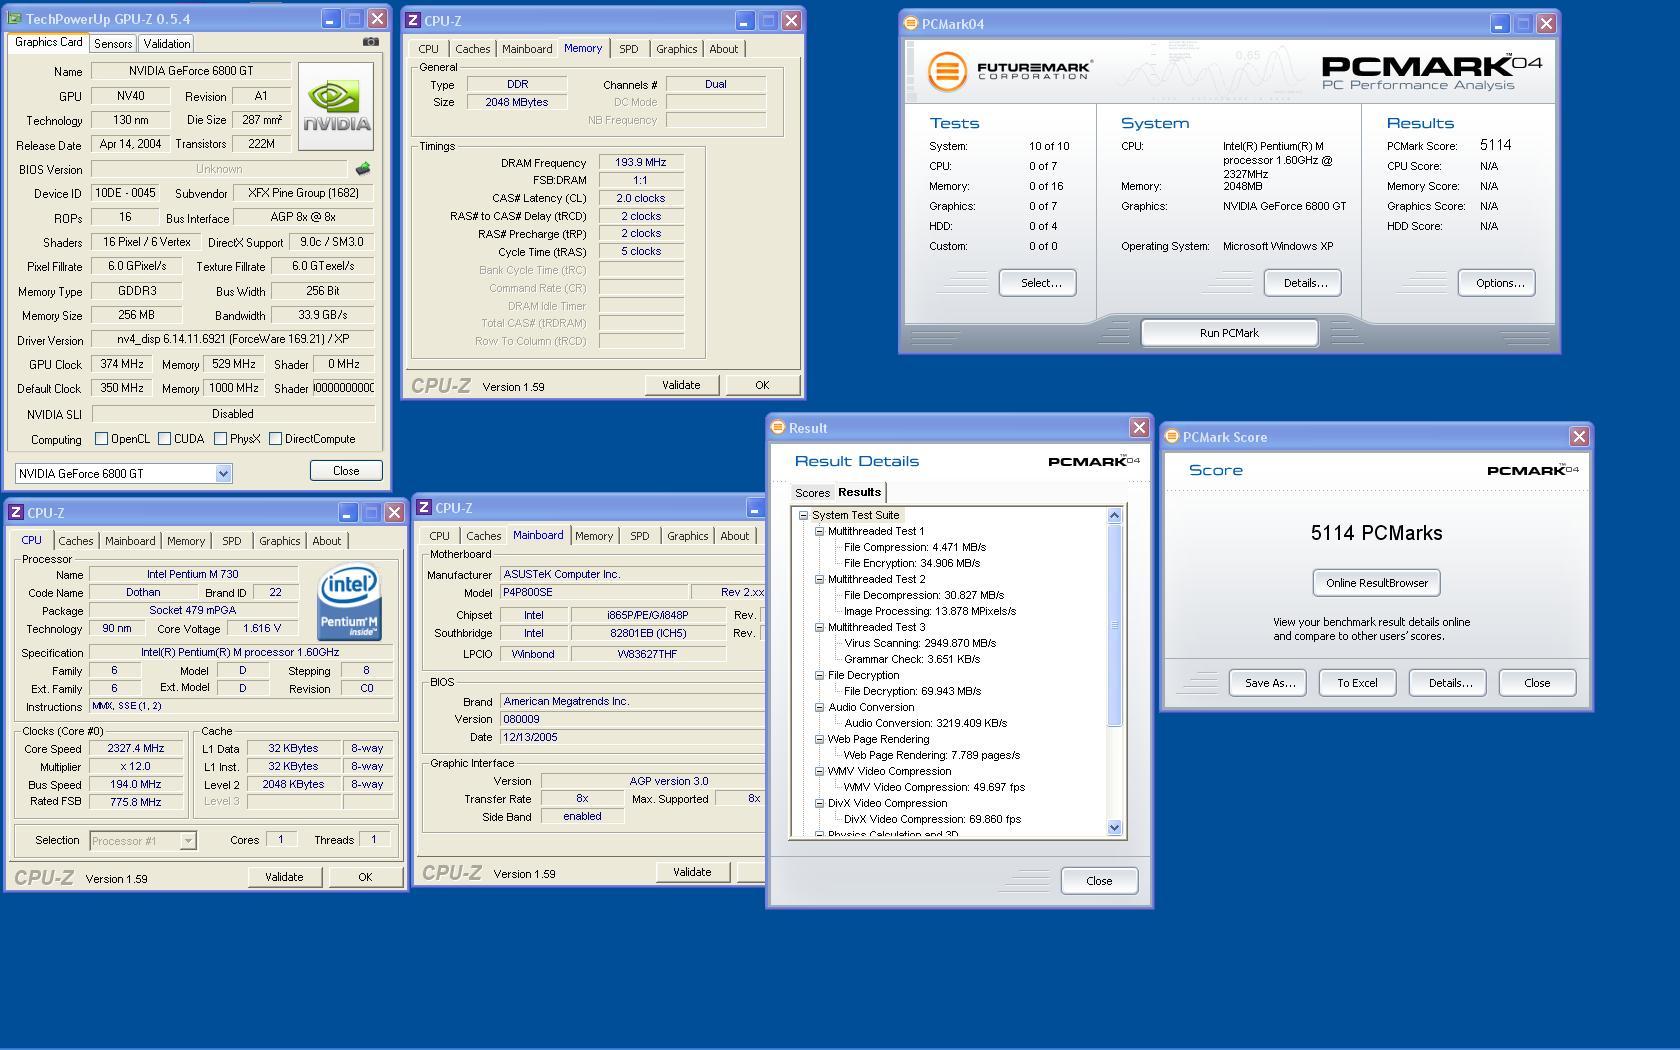Image resolution: width=1680 pixels, height=1050 pixels.
Task: Click Validate in the CPU-Z Memory window
Action: click(x=681, y=385)
